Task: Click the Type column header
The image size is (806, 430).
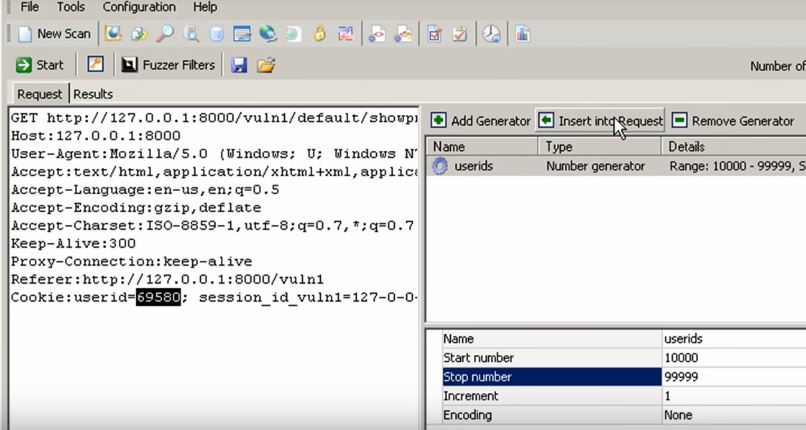Action: point(599,147)
